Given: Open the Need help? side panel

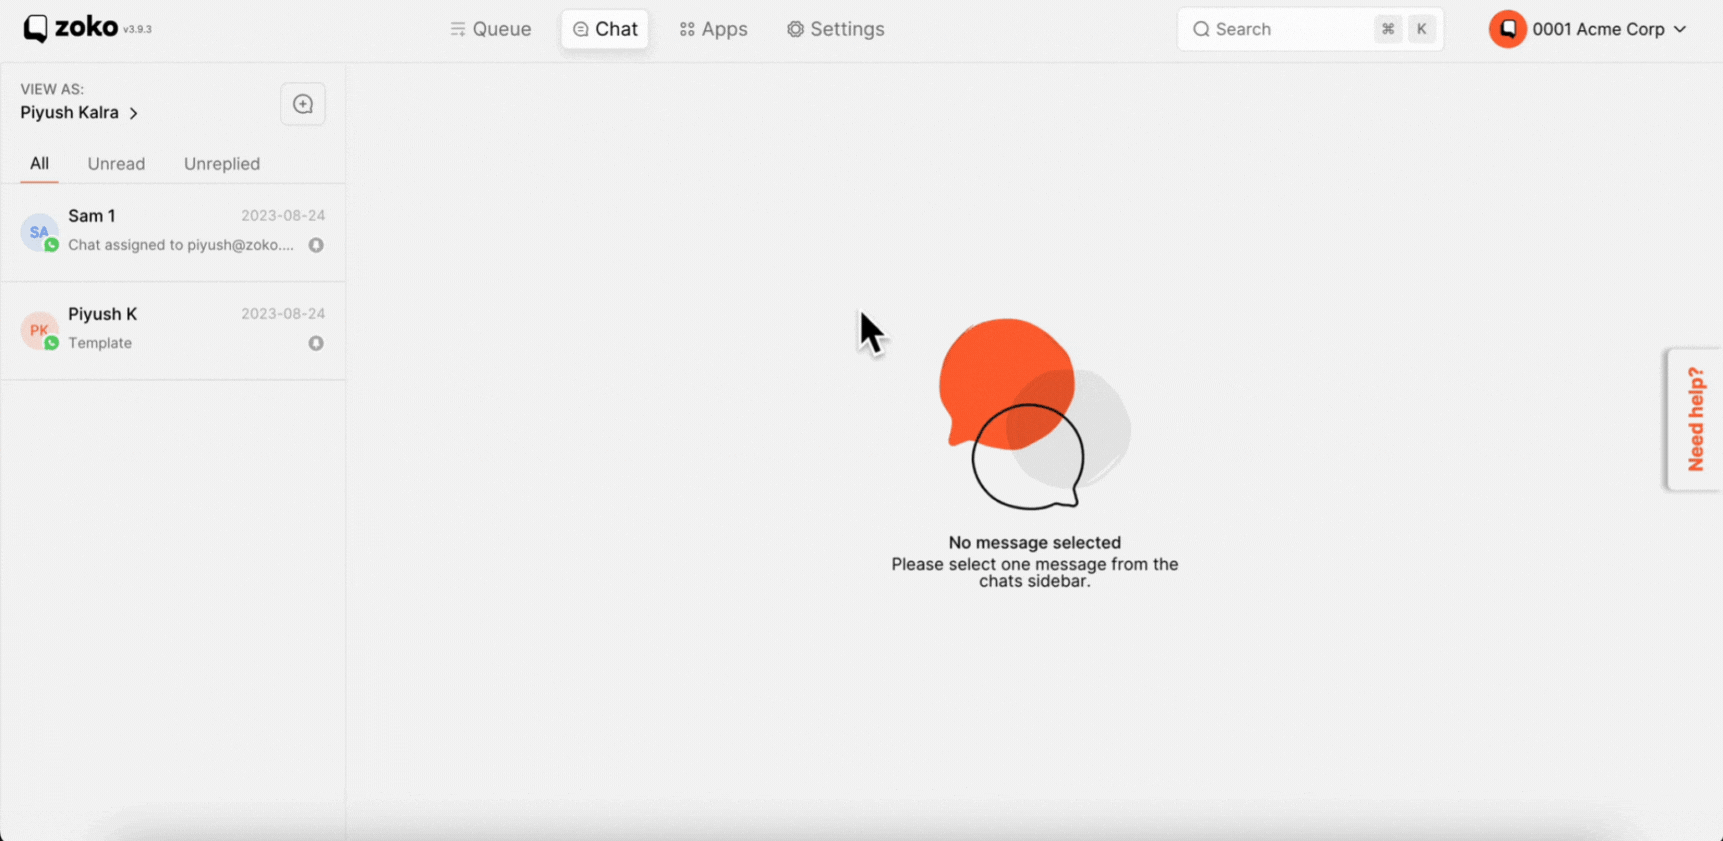Looking at the screenshot, I should coord(1695,419).
